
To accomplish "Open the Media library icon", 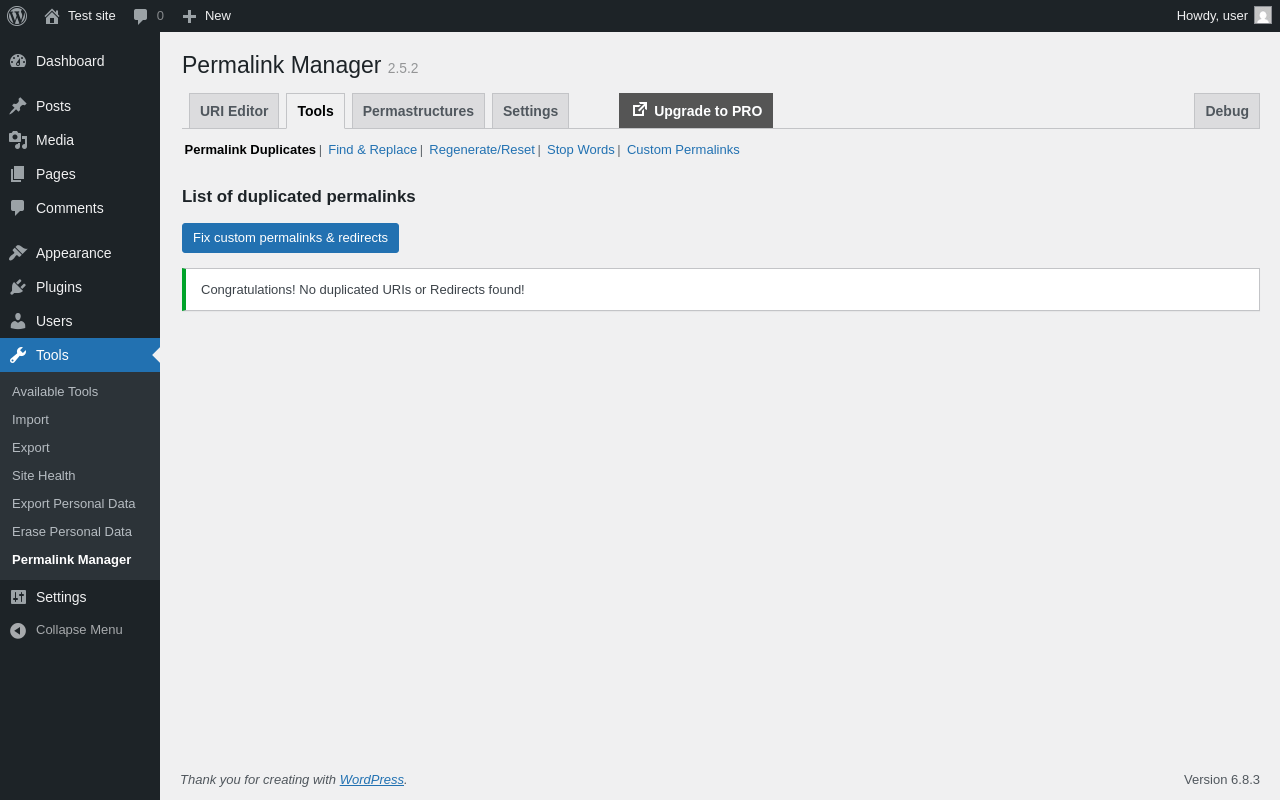I will pyautogui.click(x=18, y=140).
